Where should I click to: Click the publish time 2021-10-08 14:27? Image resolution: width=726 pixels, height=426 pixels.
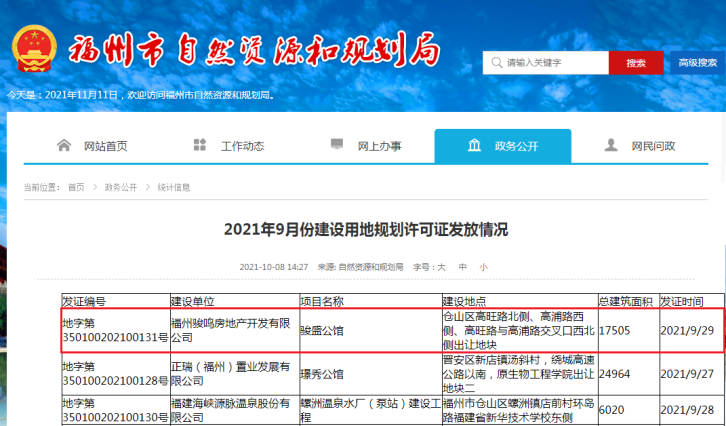(x=274, y=267)
